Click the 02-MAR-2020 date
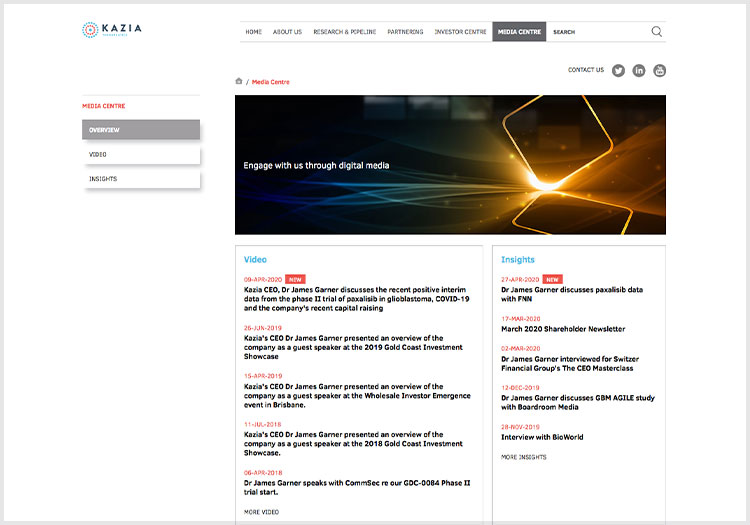 [x=520, y=348]
